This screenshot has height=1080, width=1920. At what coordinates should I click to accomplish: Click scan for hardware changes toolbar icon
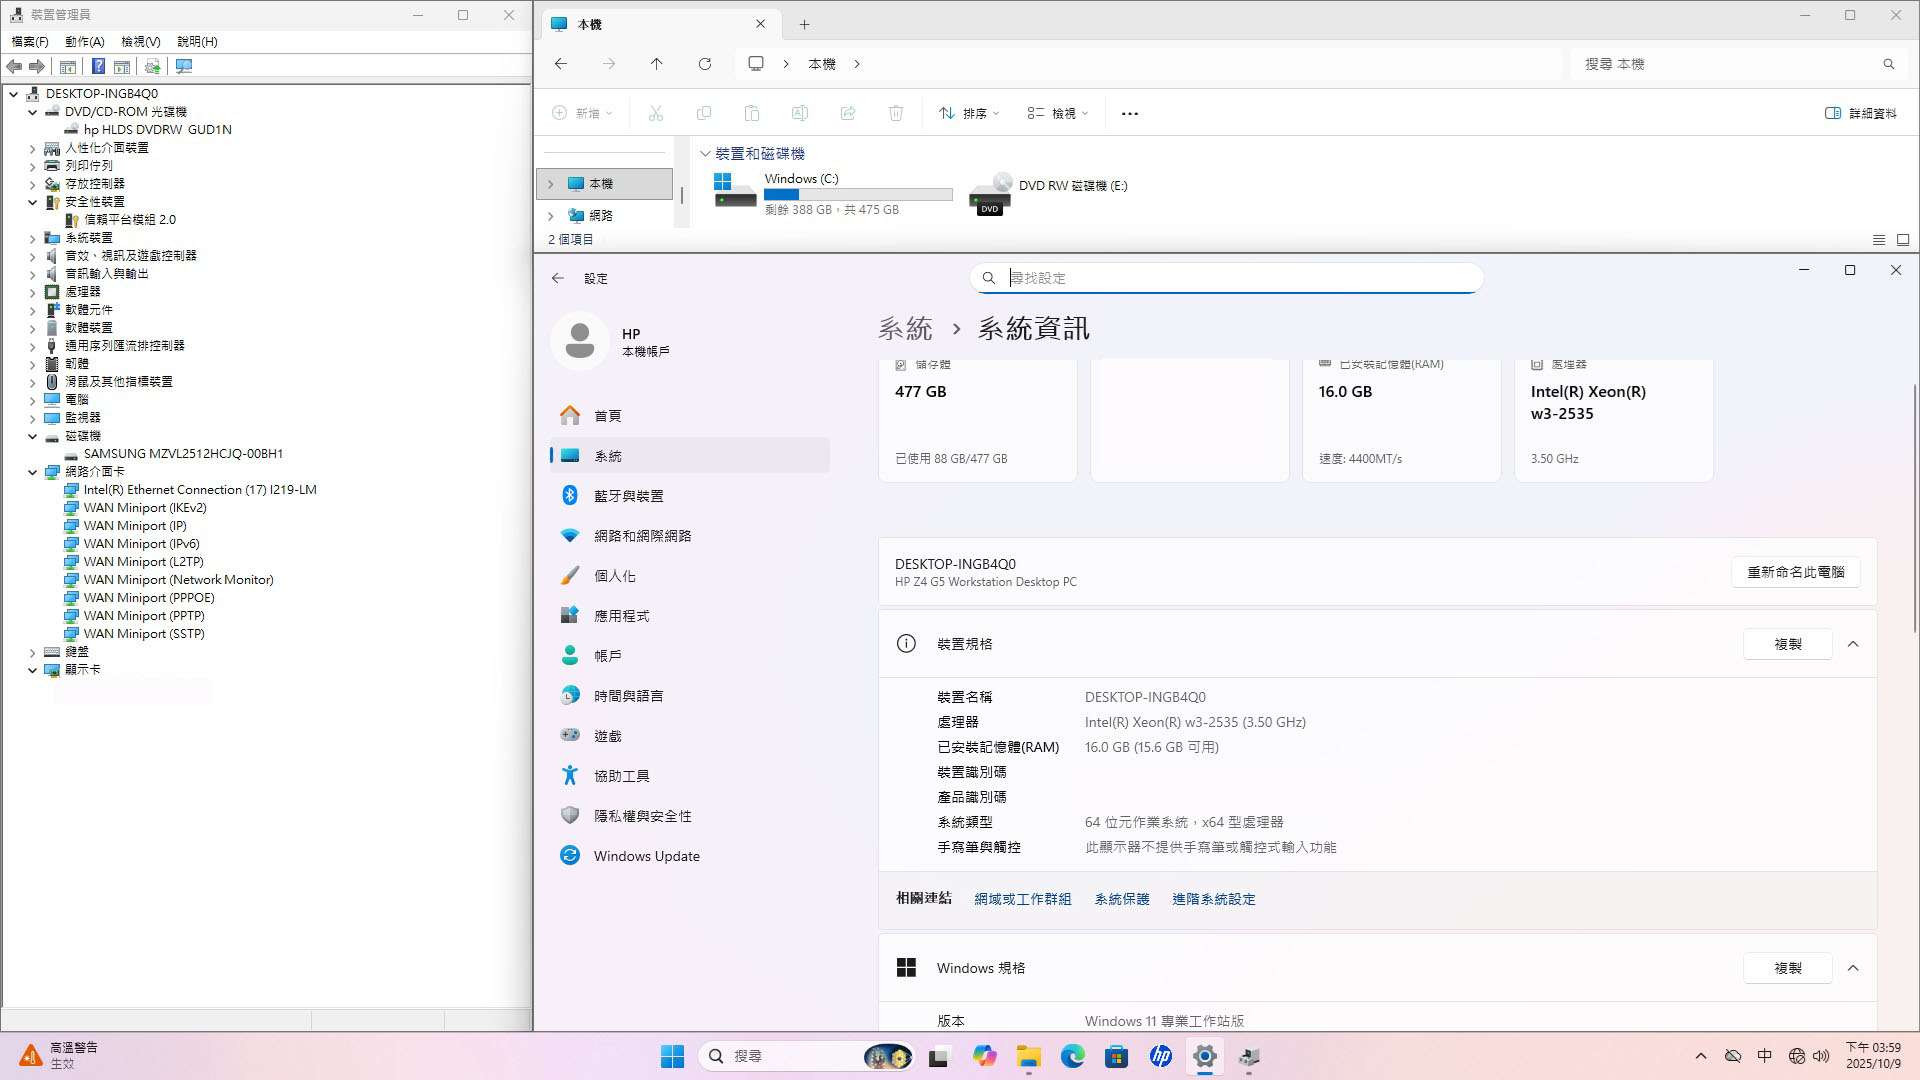[184, 66]
